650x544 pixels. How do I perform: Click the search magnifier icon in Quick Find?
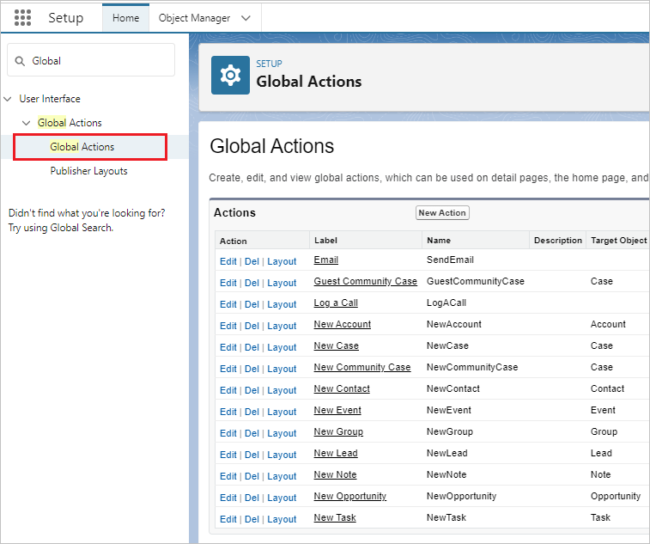(x=19, y=61)
